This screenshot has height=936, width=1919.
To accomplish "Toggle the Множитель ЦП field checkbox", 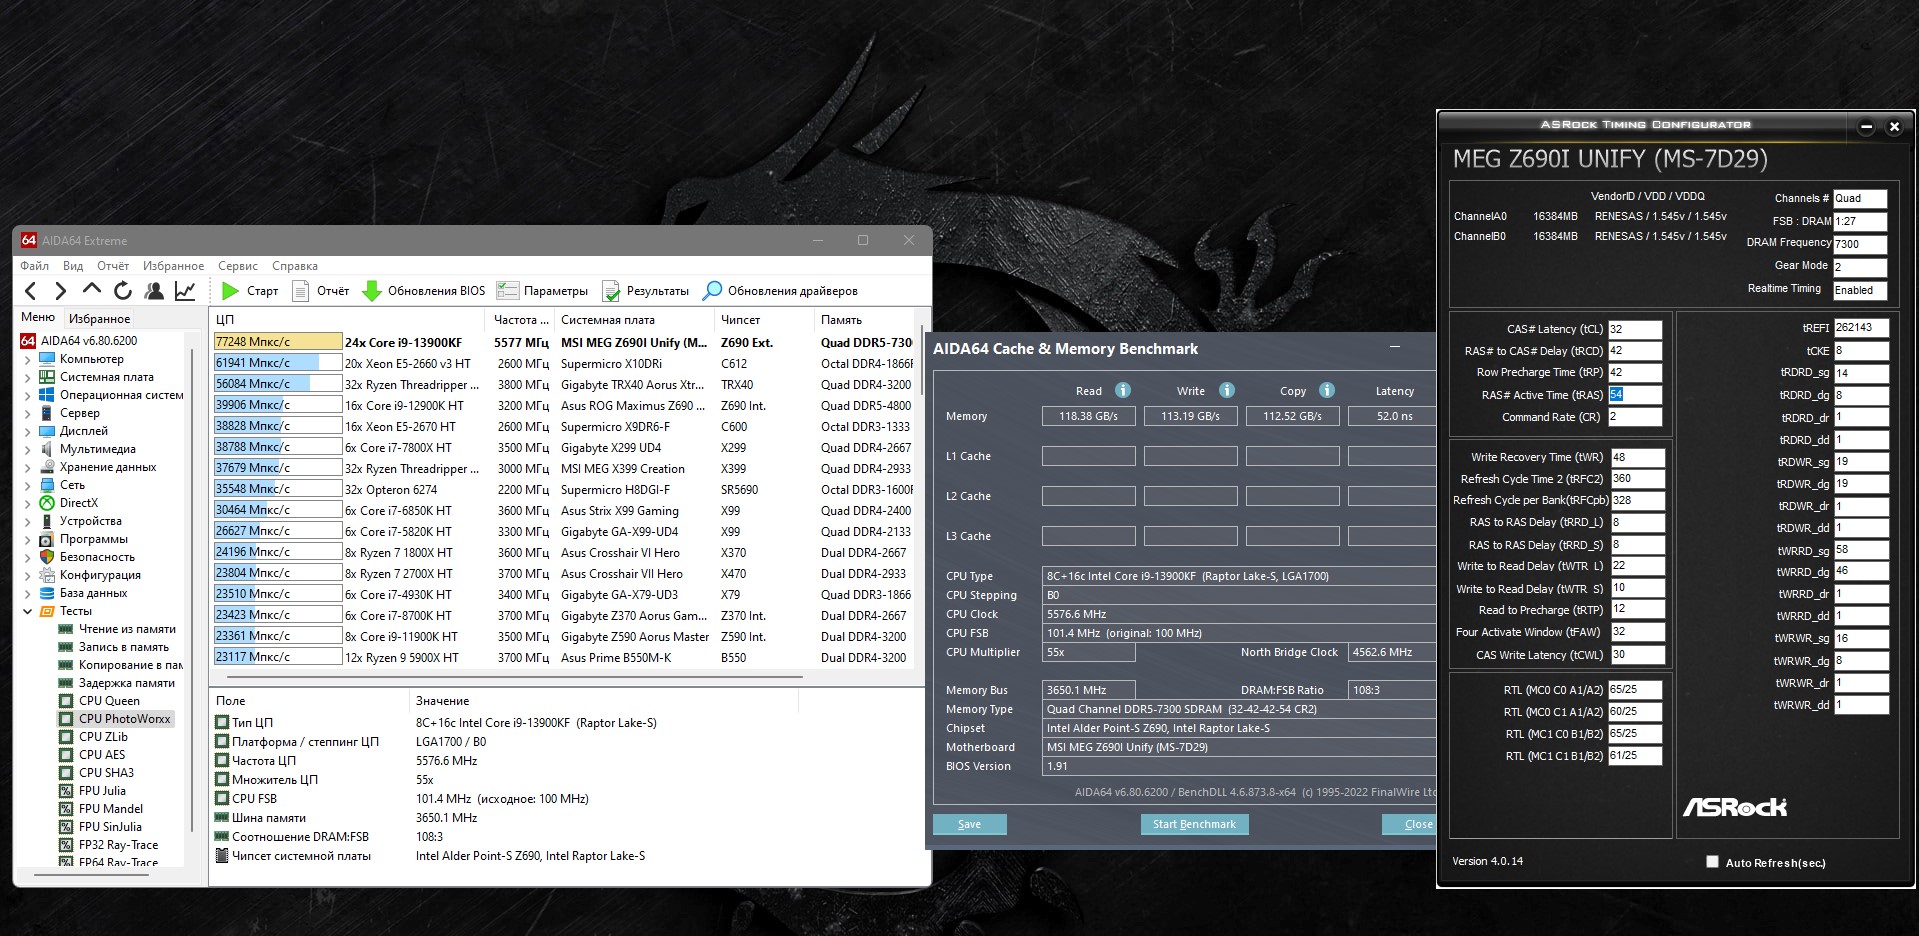I will coord(222,779).
